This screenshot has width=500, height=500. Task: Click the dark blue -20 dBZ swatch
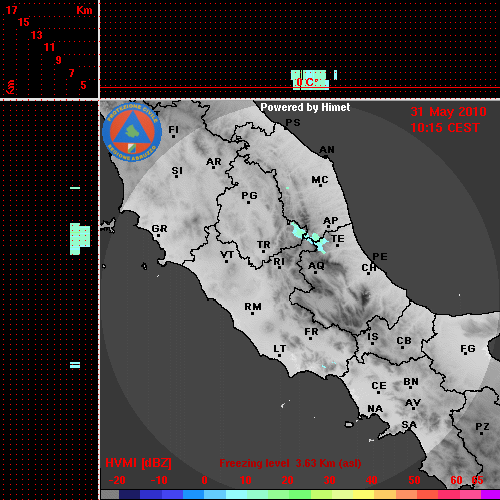pos(130,494)
